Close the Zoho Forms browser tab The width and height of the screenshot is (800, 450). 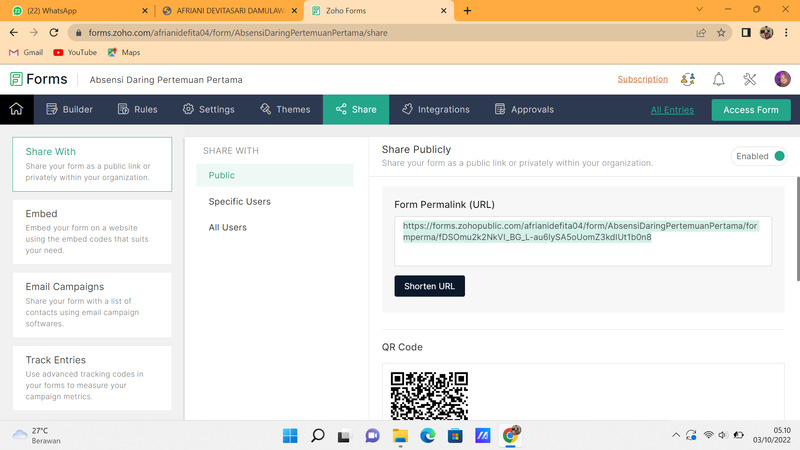tap(443, 10)
